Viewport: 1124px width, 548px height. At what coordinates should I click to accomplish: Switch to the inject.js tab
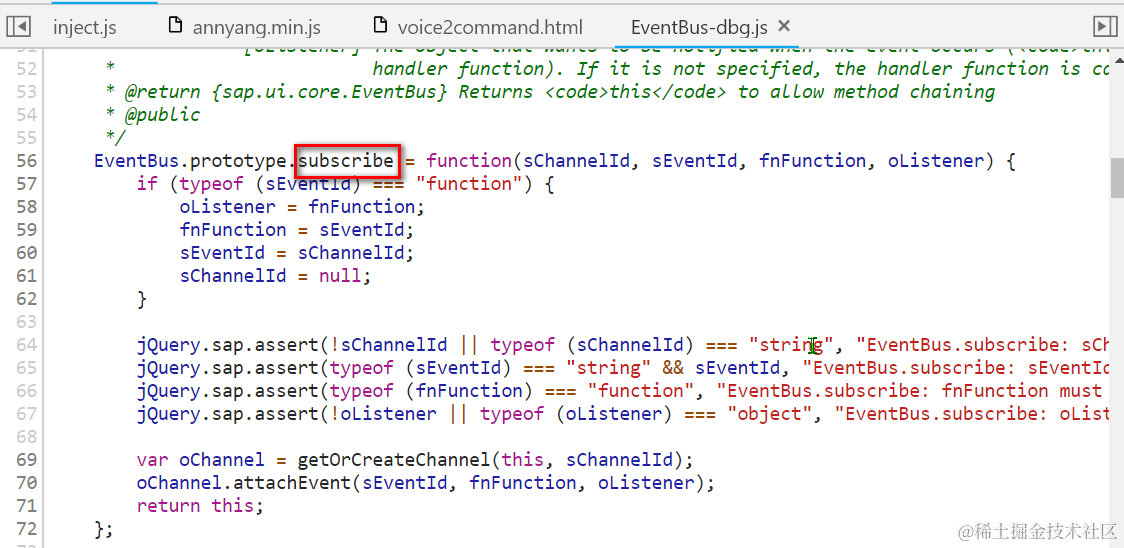pos(85,28)
